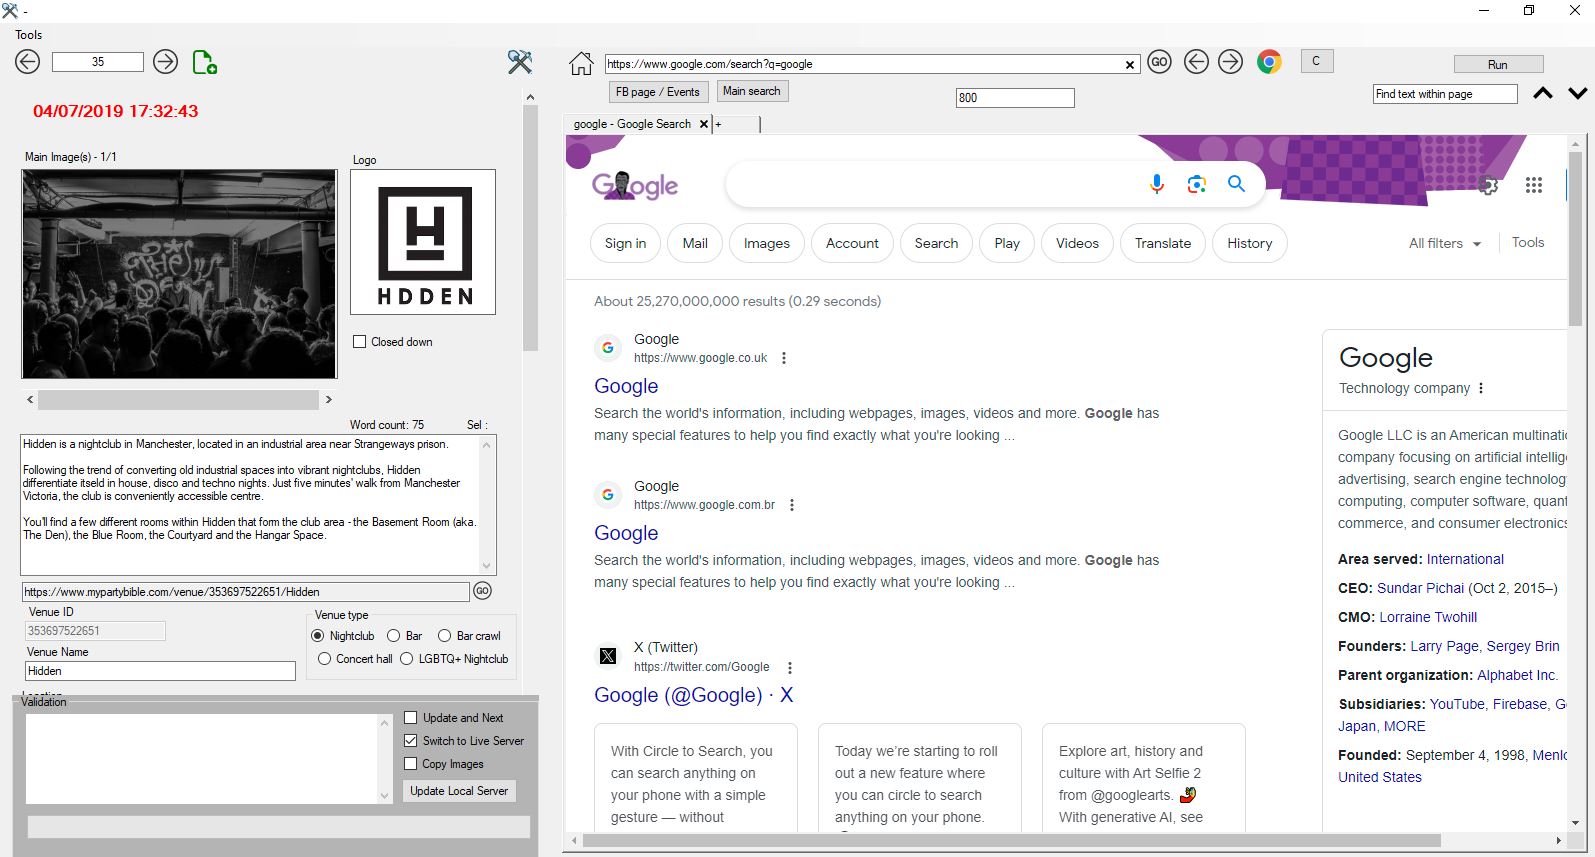This screenshot has width=1595, height=857.
Task: Uncheck Switch to Live Server
Action: pyautogui.click(x=410, y=741)
